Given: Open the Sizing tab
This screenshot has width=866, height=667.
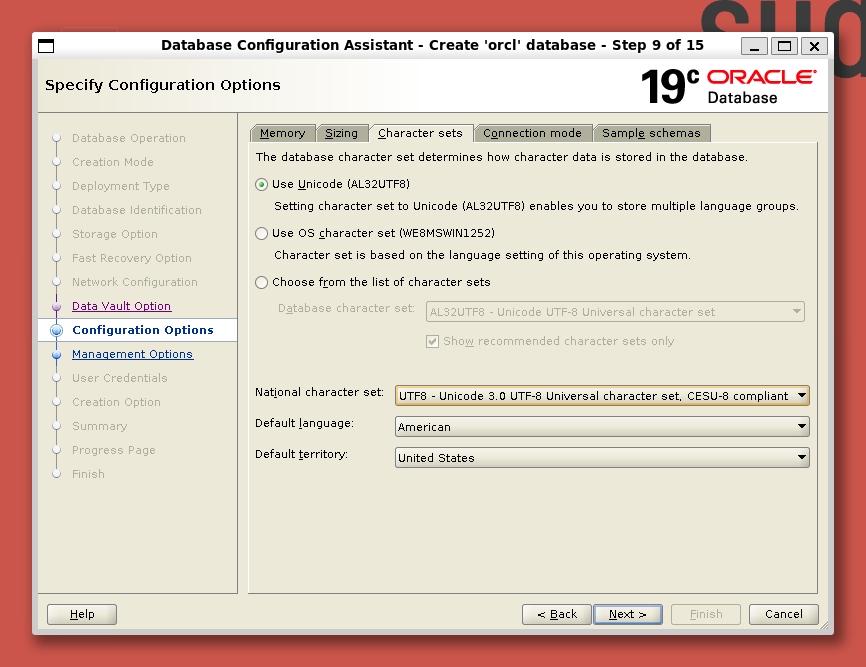Looking at the screenshot, I should pyautogui.click(x=341, y=133).
